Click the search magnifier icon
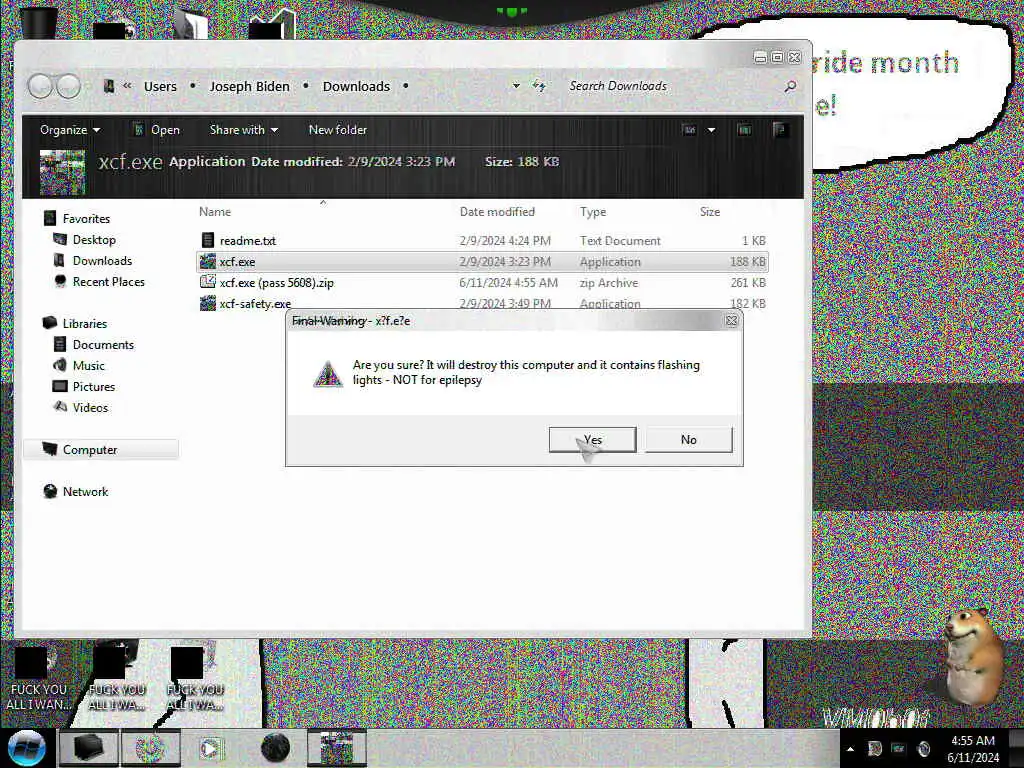The width and height of the screenshot is (1024, 768). pos(790,86)
